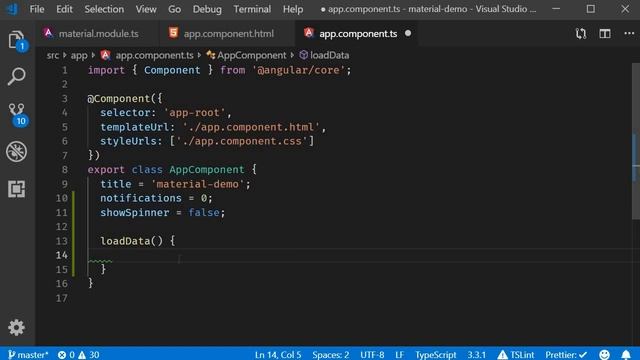Click './app.component.css' styleUrls string

click(241, 141)
